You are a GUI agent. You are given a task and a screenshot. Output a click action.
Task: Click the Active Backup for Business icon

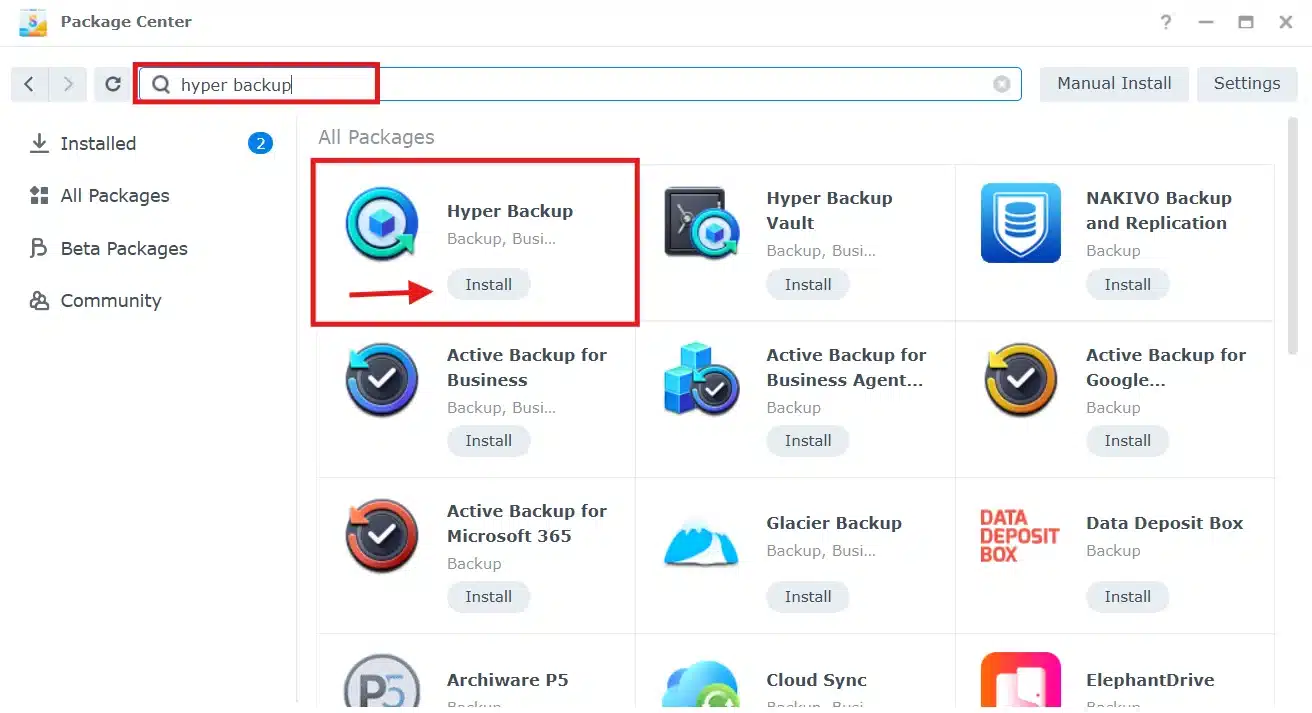click(x=381, y=380)
